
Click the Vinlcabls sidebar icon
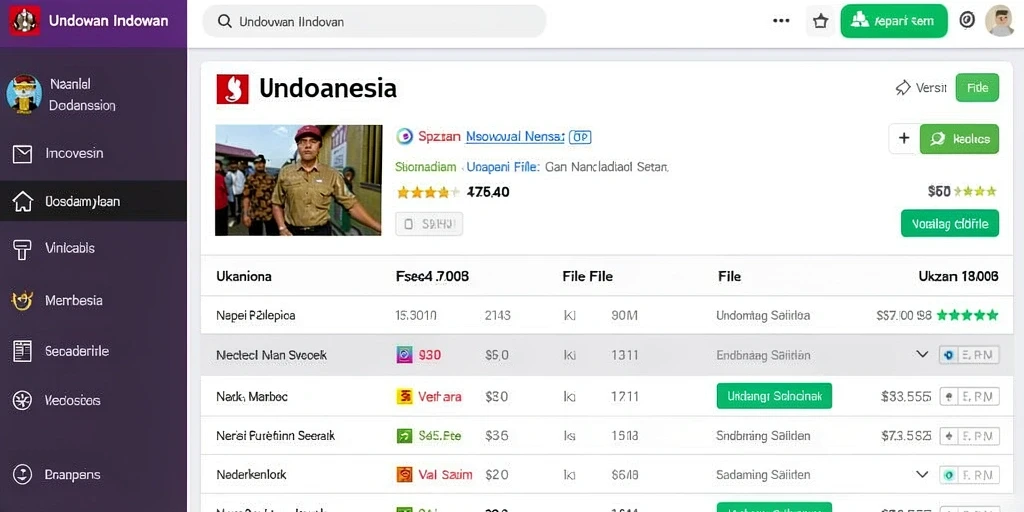pyautogui.click(x=22, y=249)
